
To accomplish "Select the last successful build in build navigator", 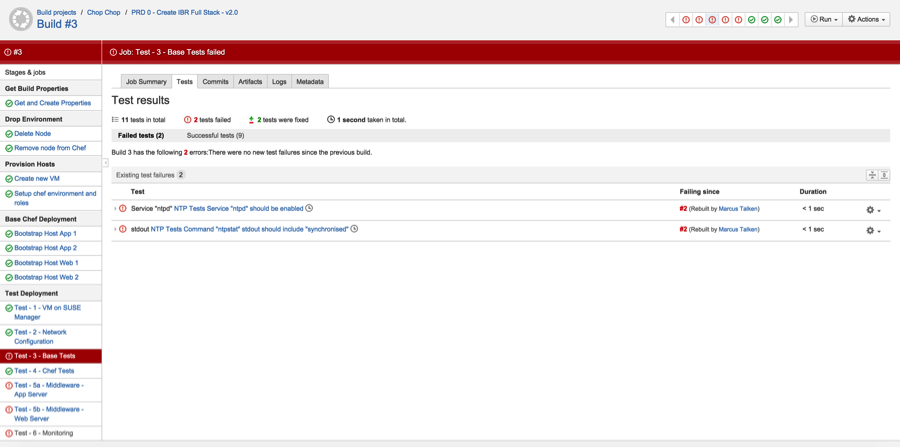I will tap(778, 19).
